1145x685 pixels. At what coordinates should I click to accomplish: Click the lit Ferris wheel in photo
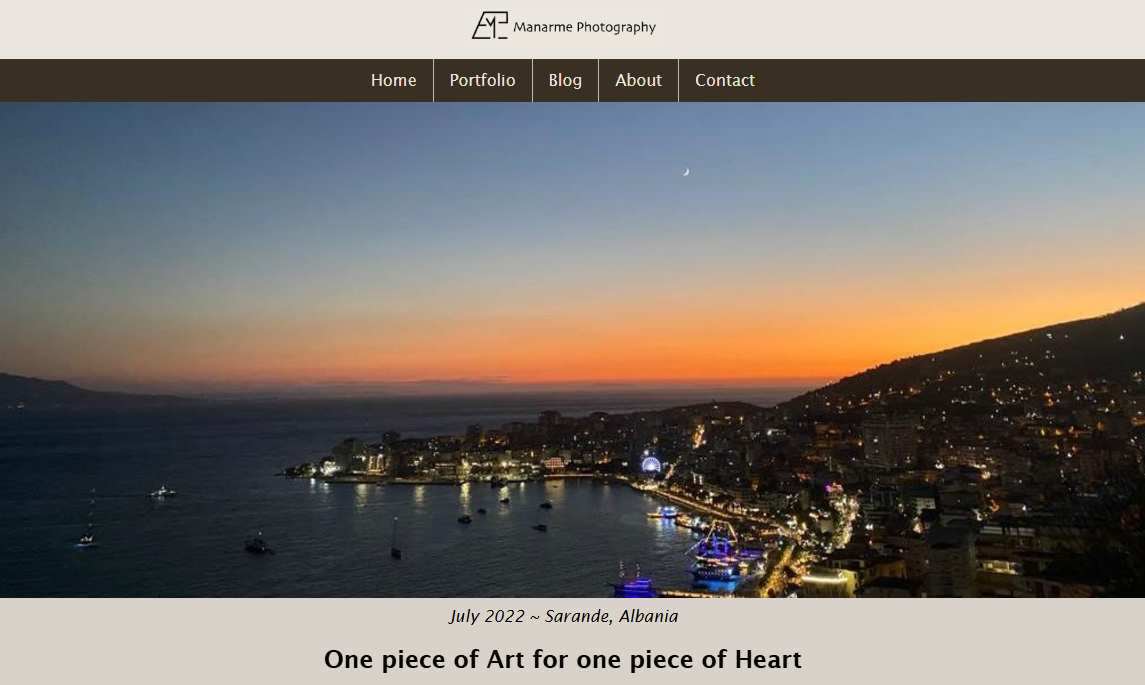(651, 464)
